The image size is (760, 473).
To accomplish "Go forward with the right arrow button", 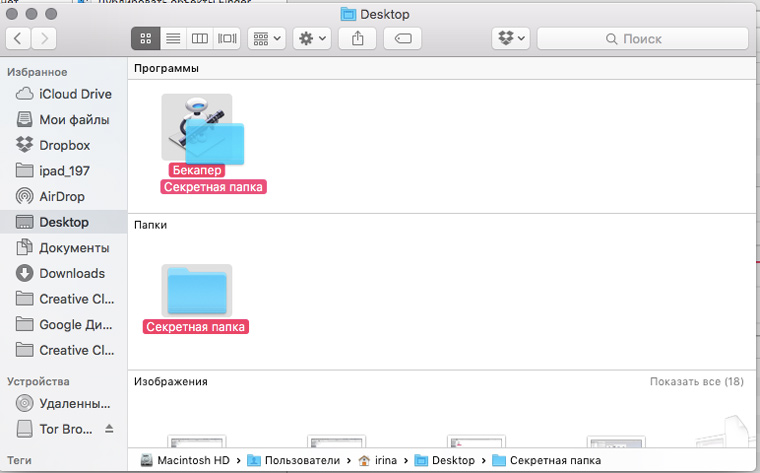I will 44,38.
